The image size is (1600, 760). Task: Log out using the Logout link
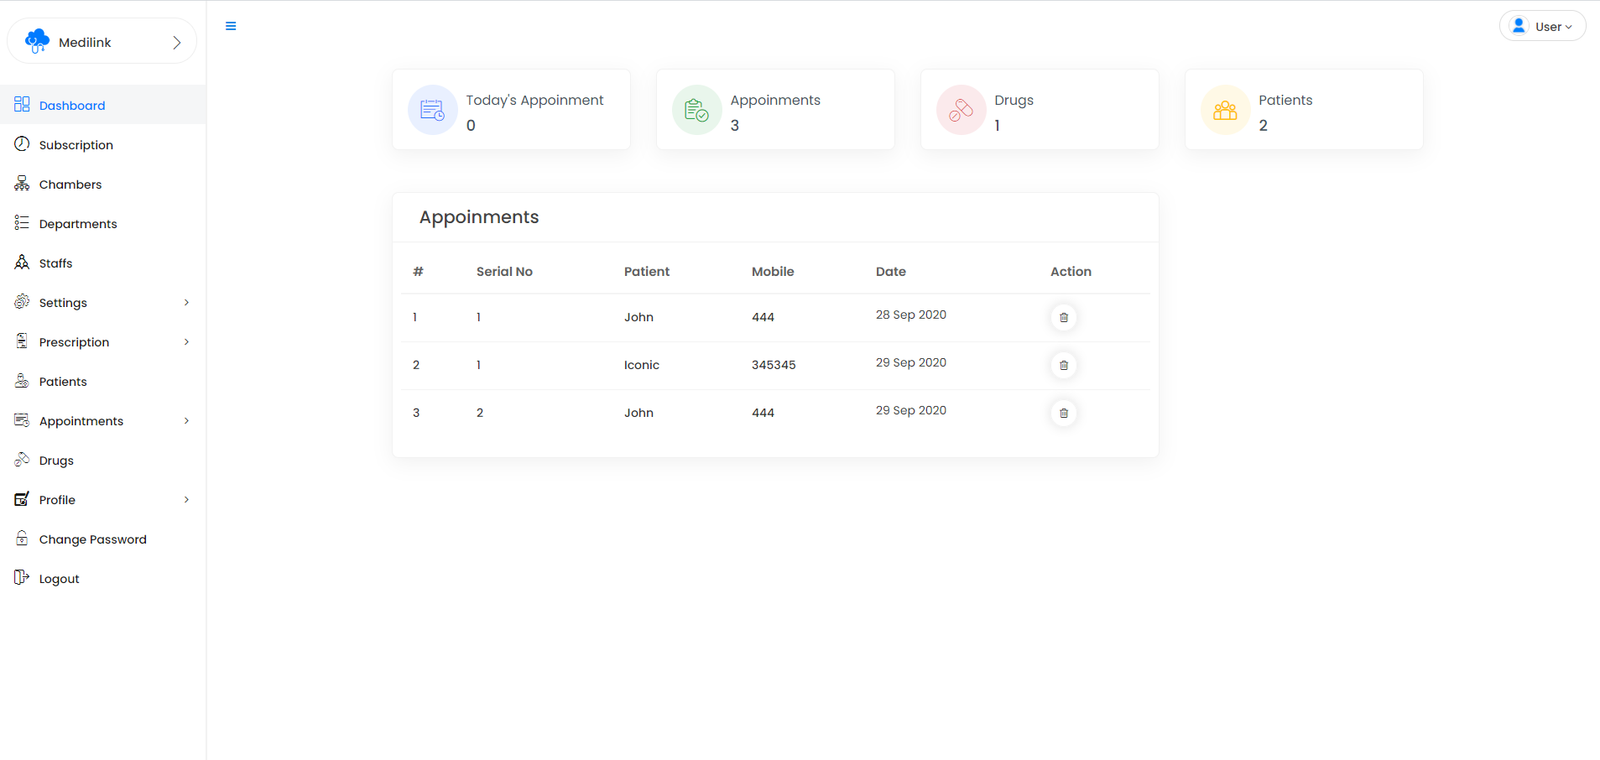[x=58, y=579]
